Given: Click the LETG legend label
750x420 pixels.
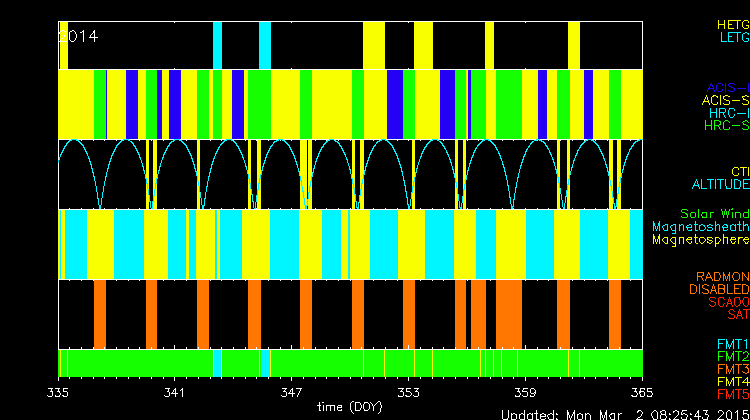Looking at the screenshot, I should coord(733,37).
